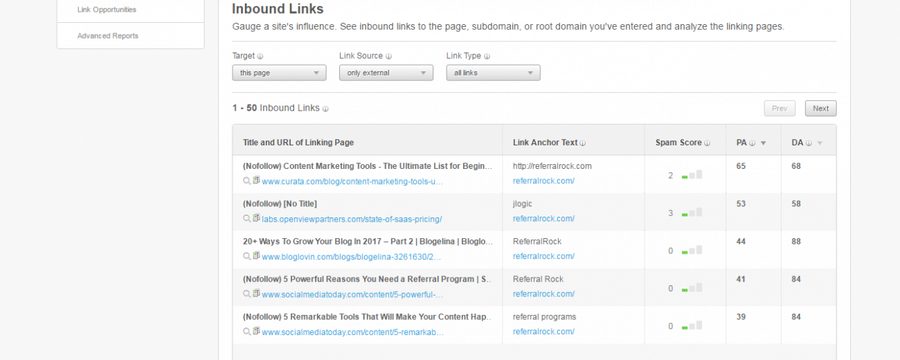Click the info icon beside Inbound Links count
Viewport: 900px width, 360px height.
pos(325,109)
